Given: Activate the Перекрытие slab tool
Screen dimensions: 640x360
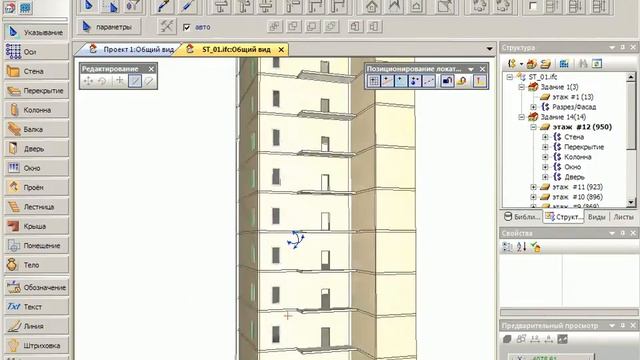Looking at the screenshot, I should pyautogui.click(x=36, y=91).
